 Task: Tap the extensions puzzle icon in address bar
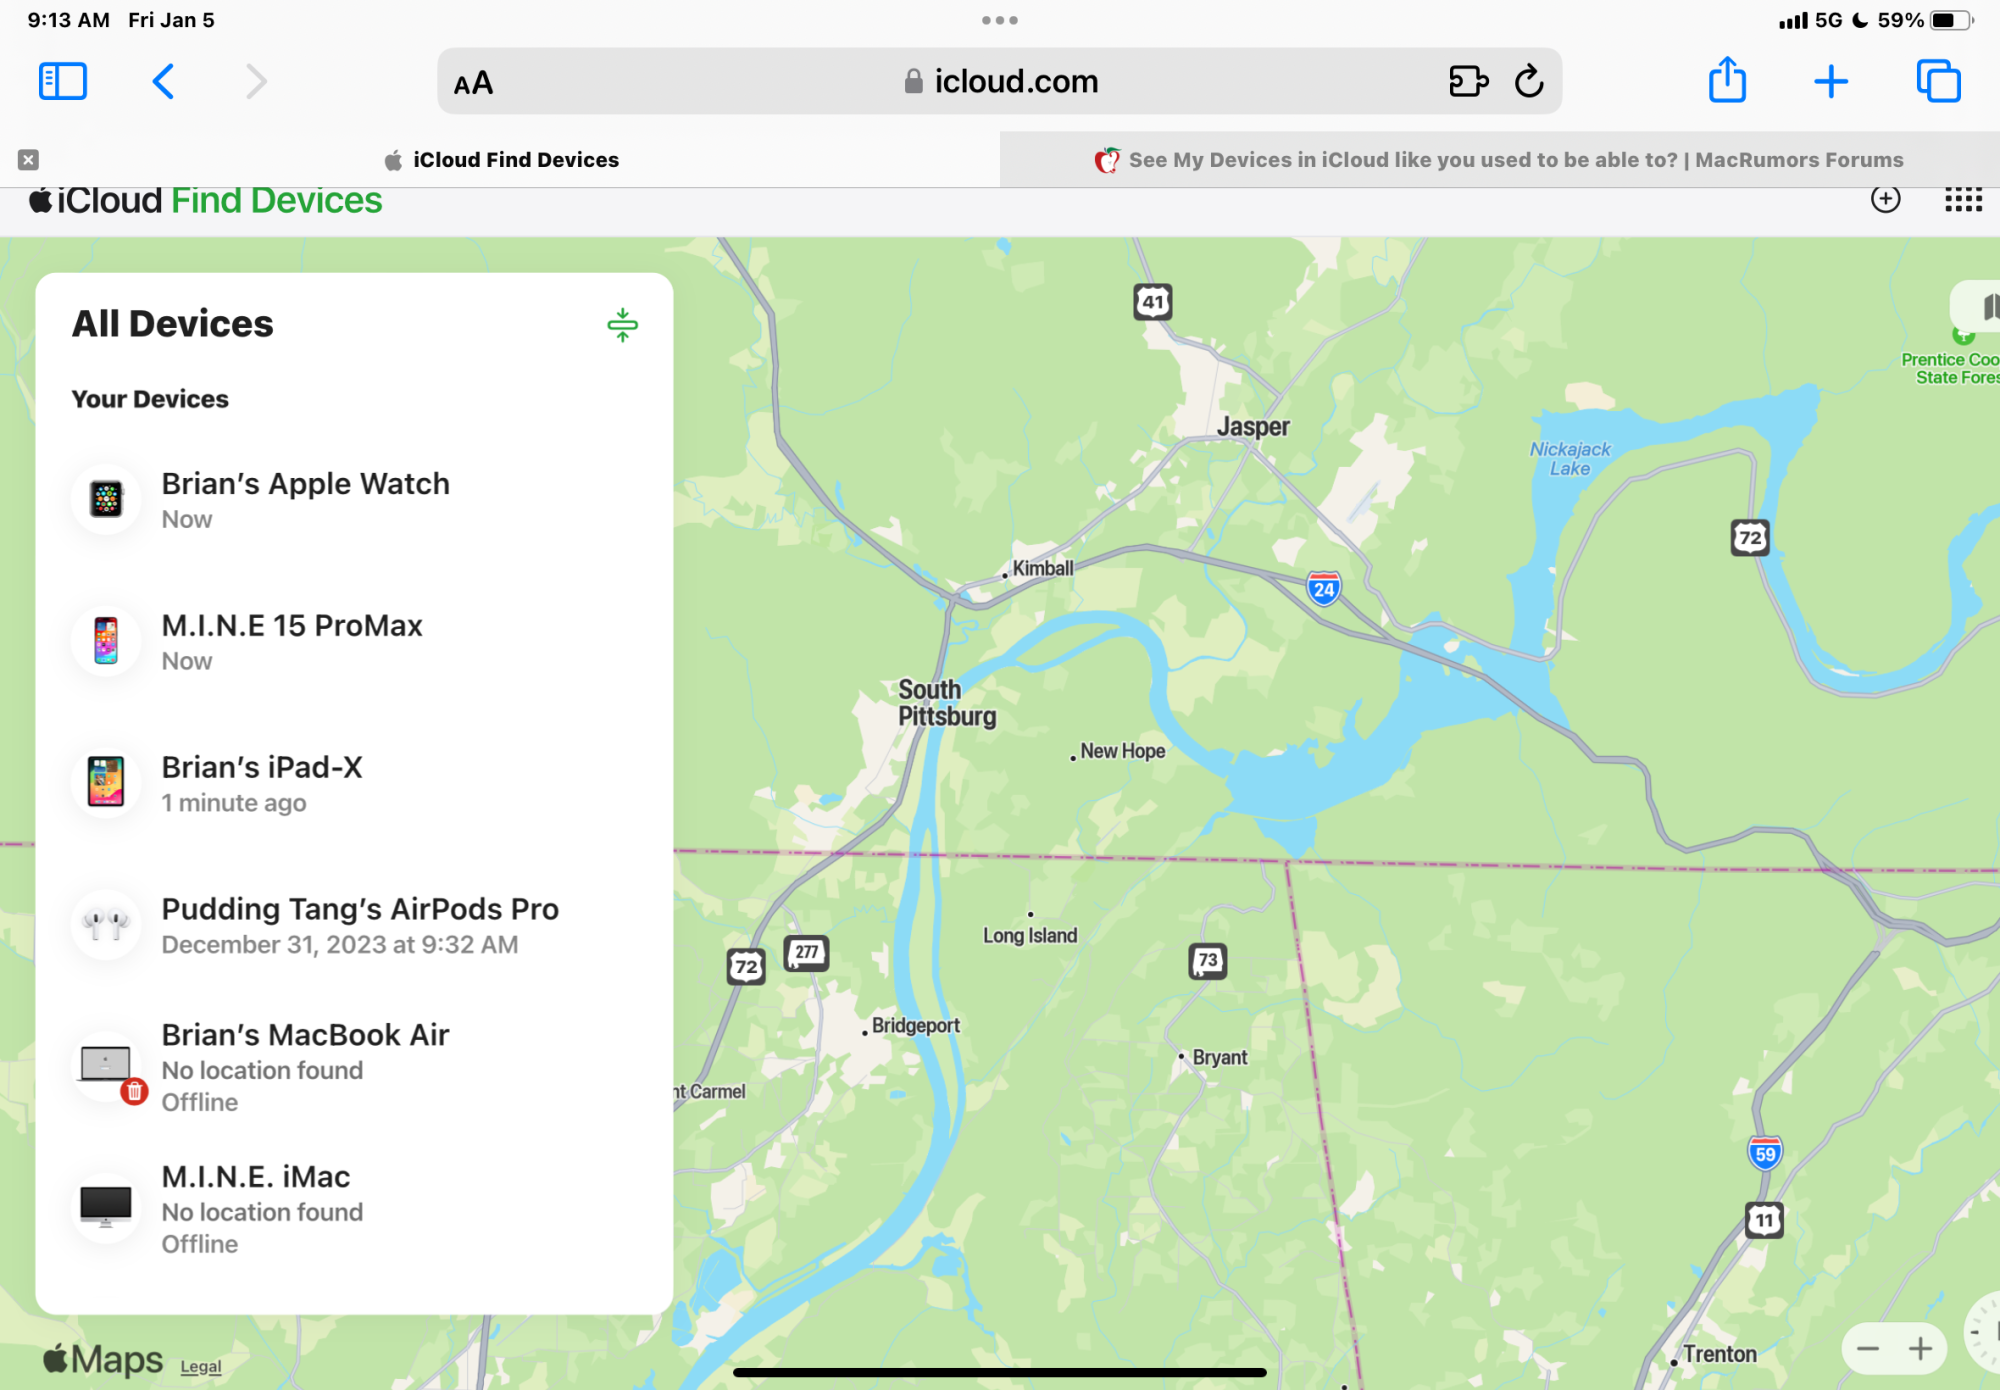[x=1468, y=81]
